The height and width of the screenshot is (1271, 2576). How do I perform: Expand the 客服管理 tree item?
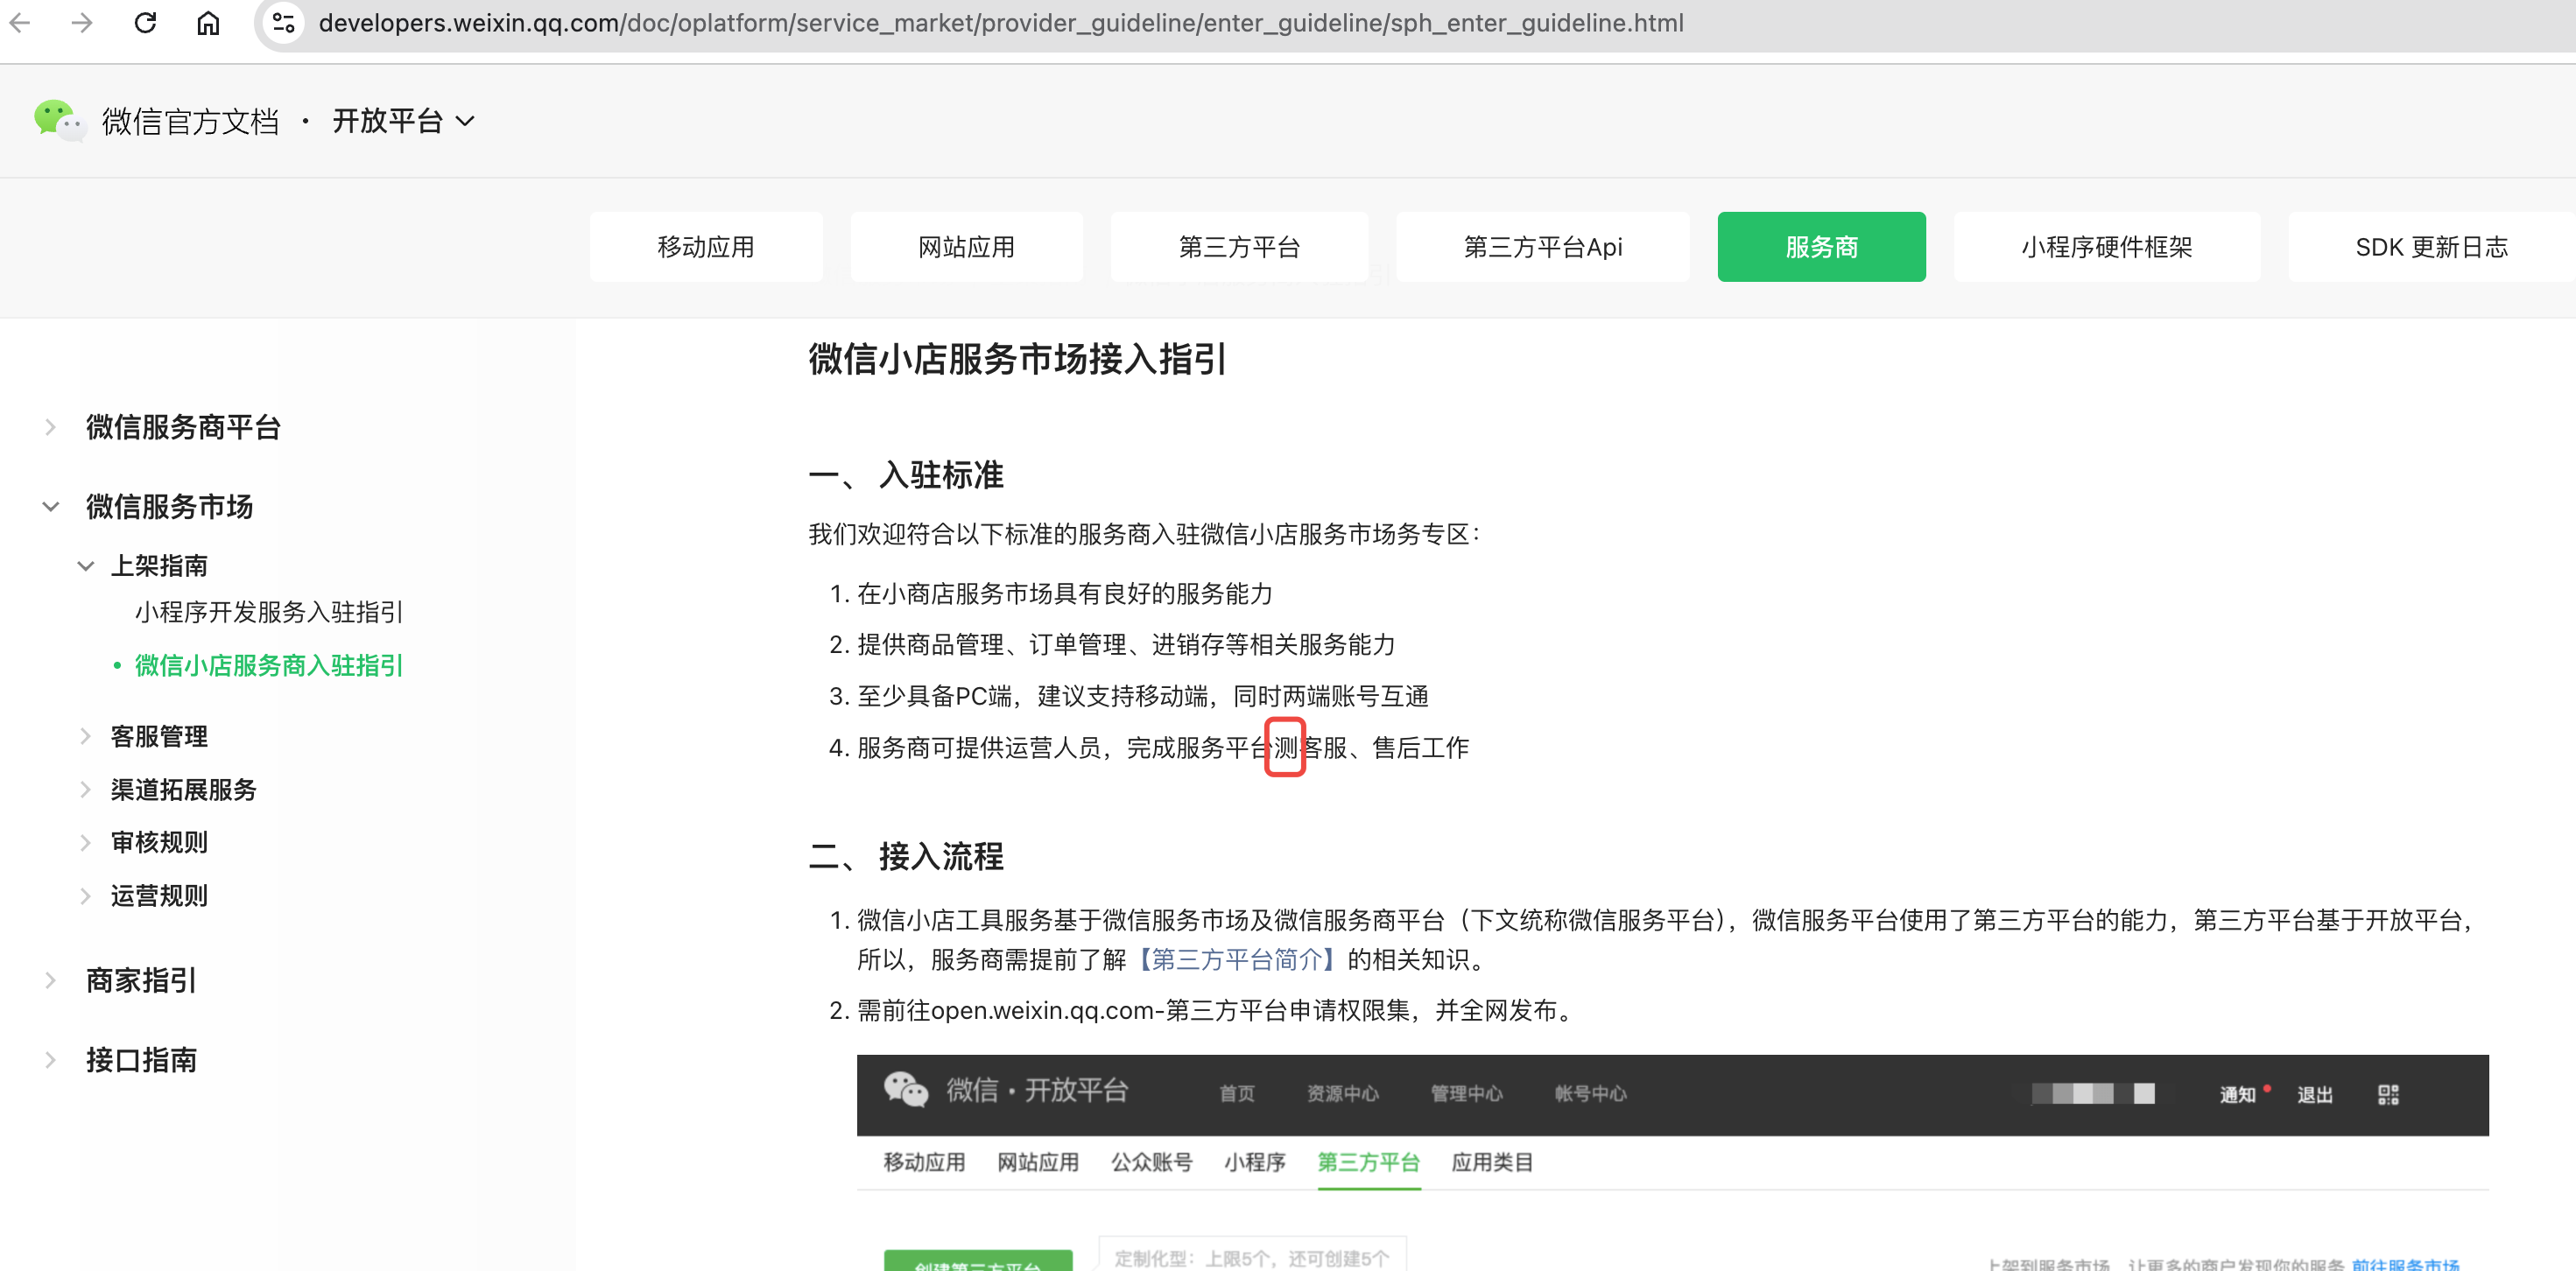click(159, 736)
